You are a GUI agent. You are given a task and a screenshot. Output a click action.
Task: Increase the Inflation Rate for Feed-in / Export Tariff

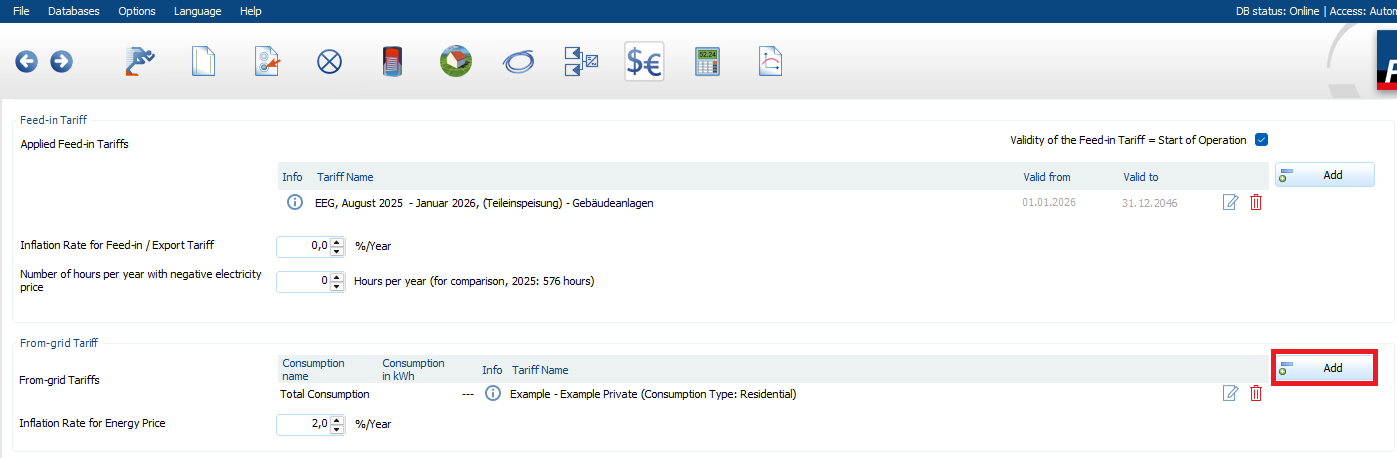tap(337, 241)
